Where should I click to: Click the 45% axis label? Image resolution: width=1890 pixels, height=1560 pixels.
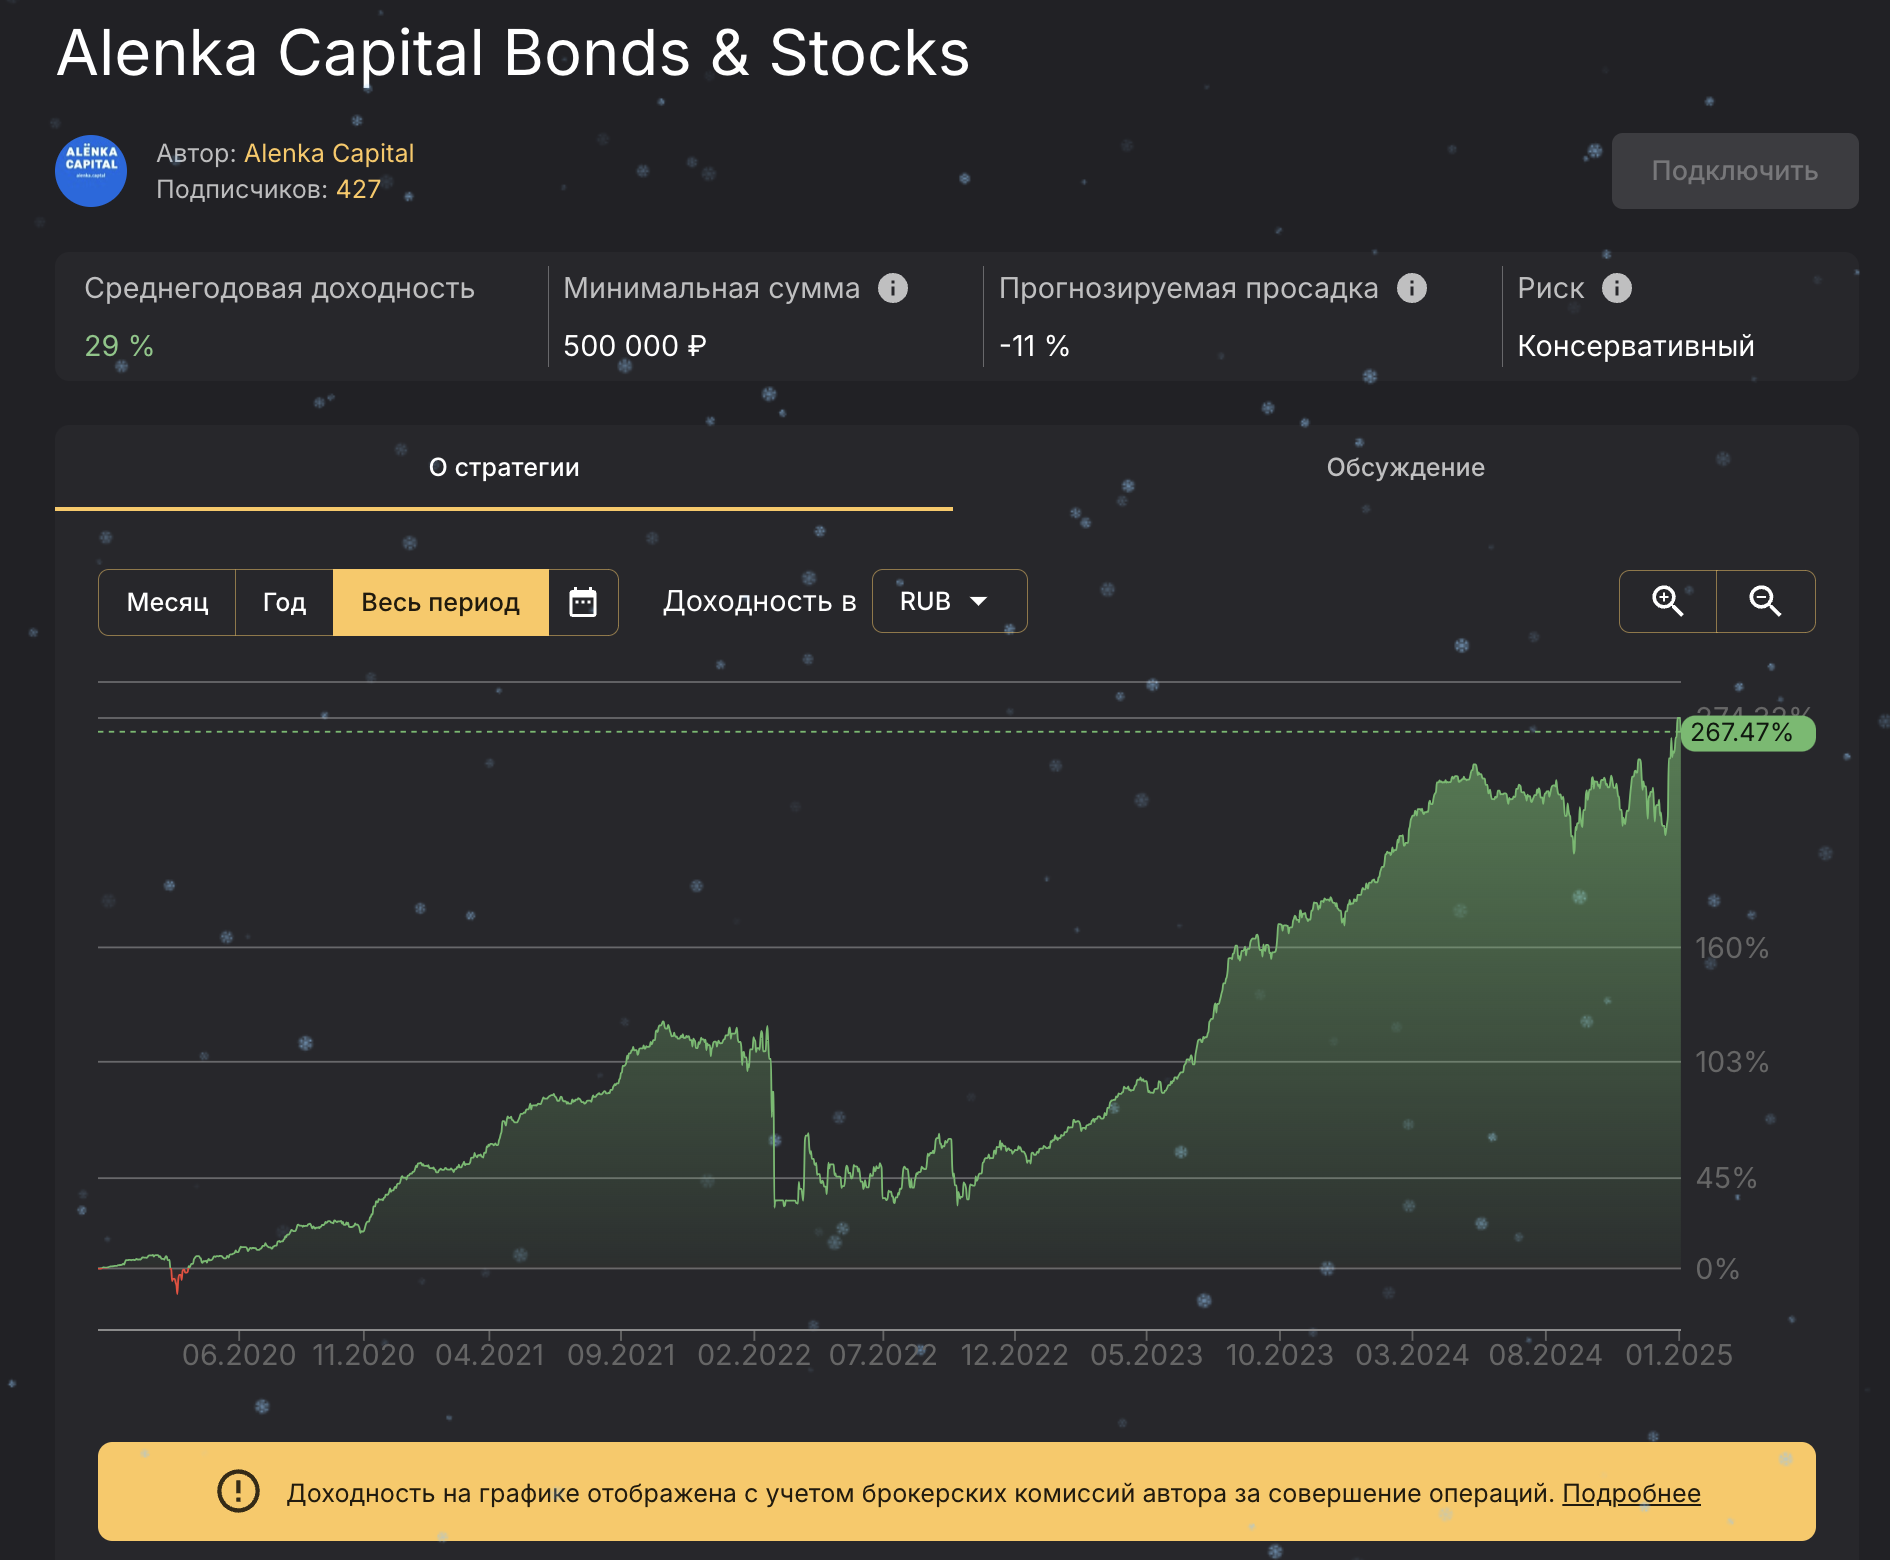click(1726, 1178)
